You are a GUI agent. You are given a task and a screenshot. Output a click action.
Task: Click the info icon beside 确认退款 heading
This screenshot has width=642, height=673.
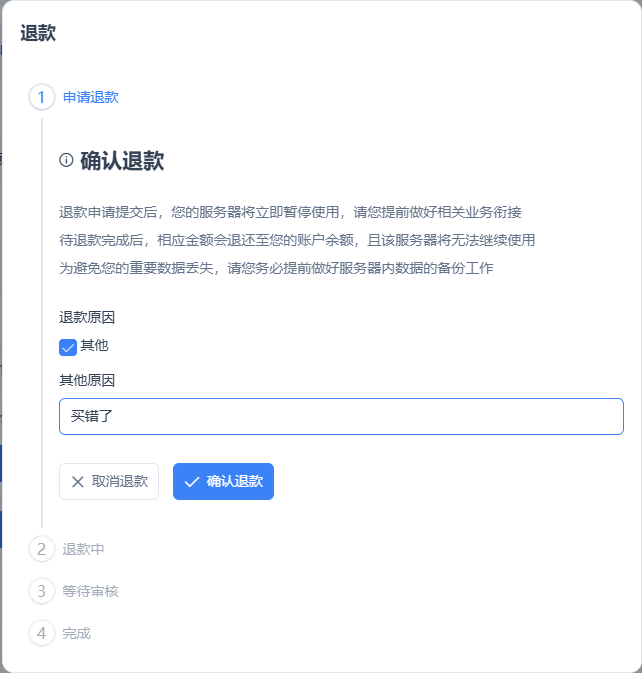[67, 160]
